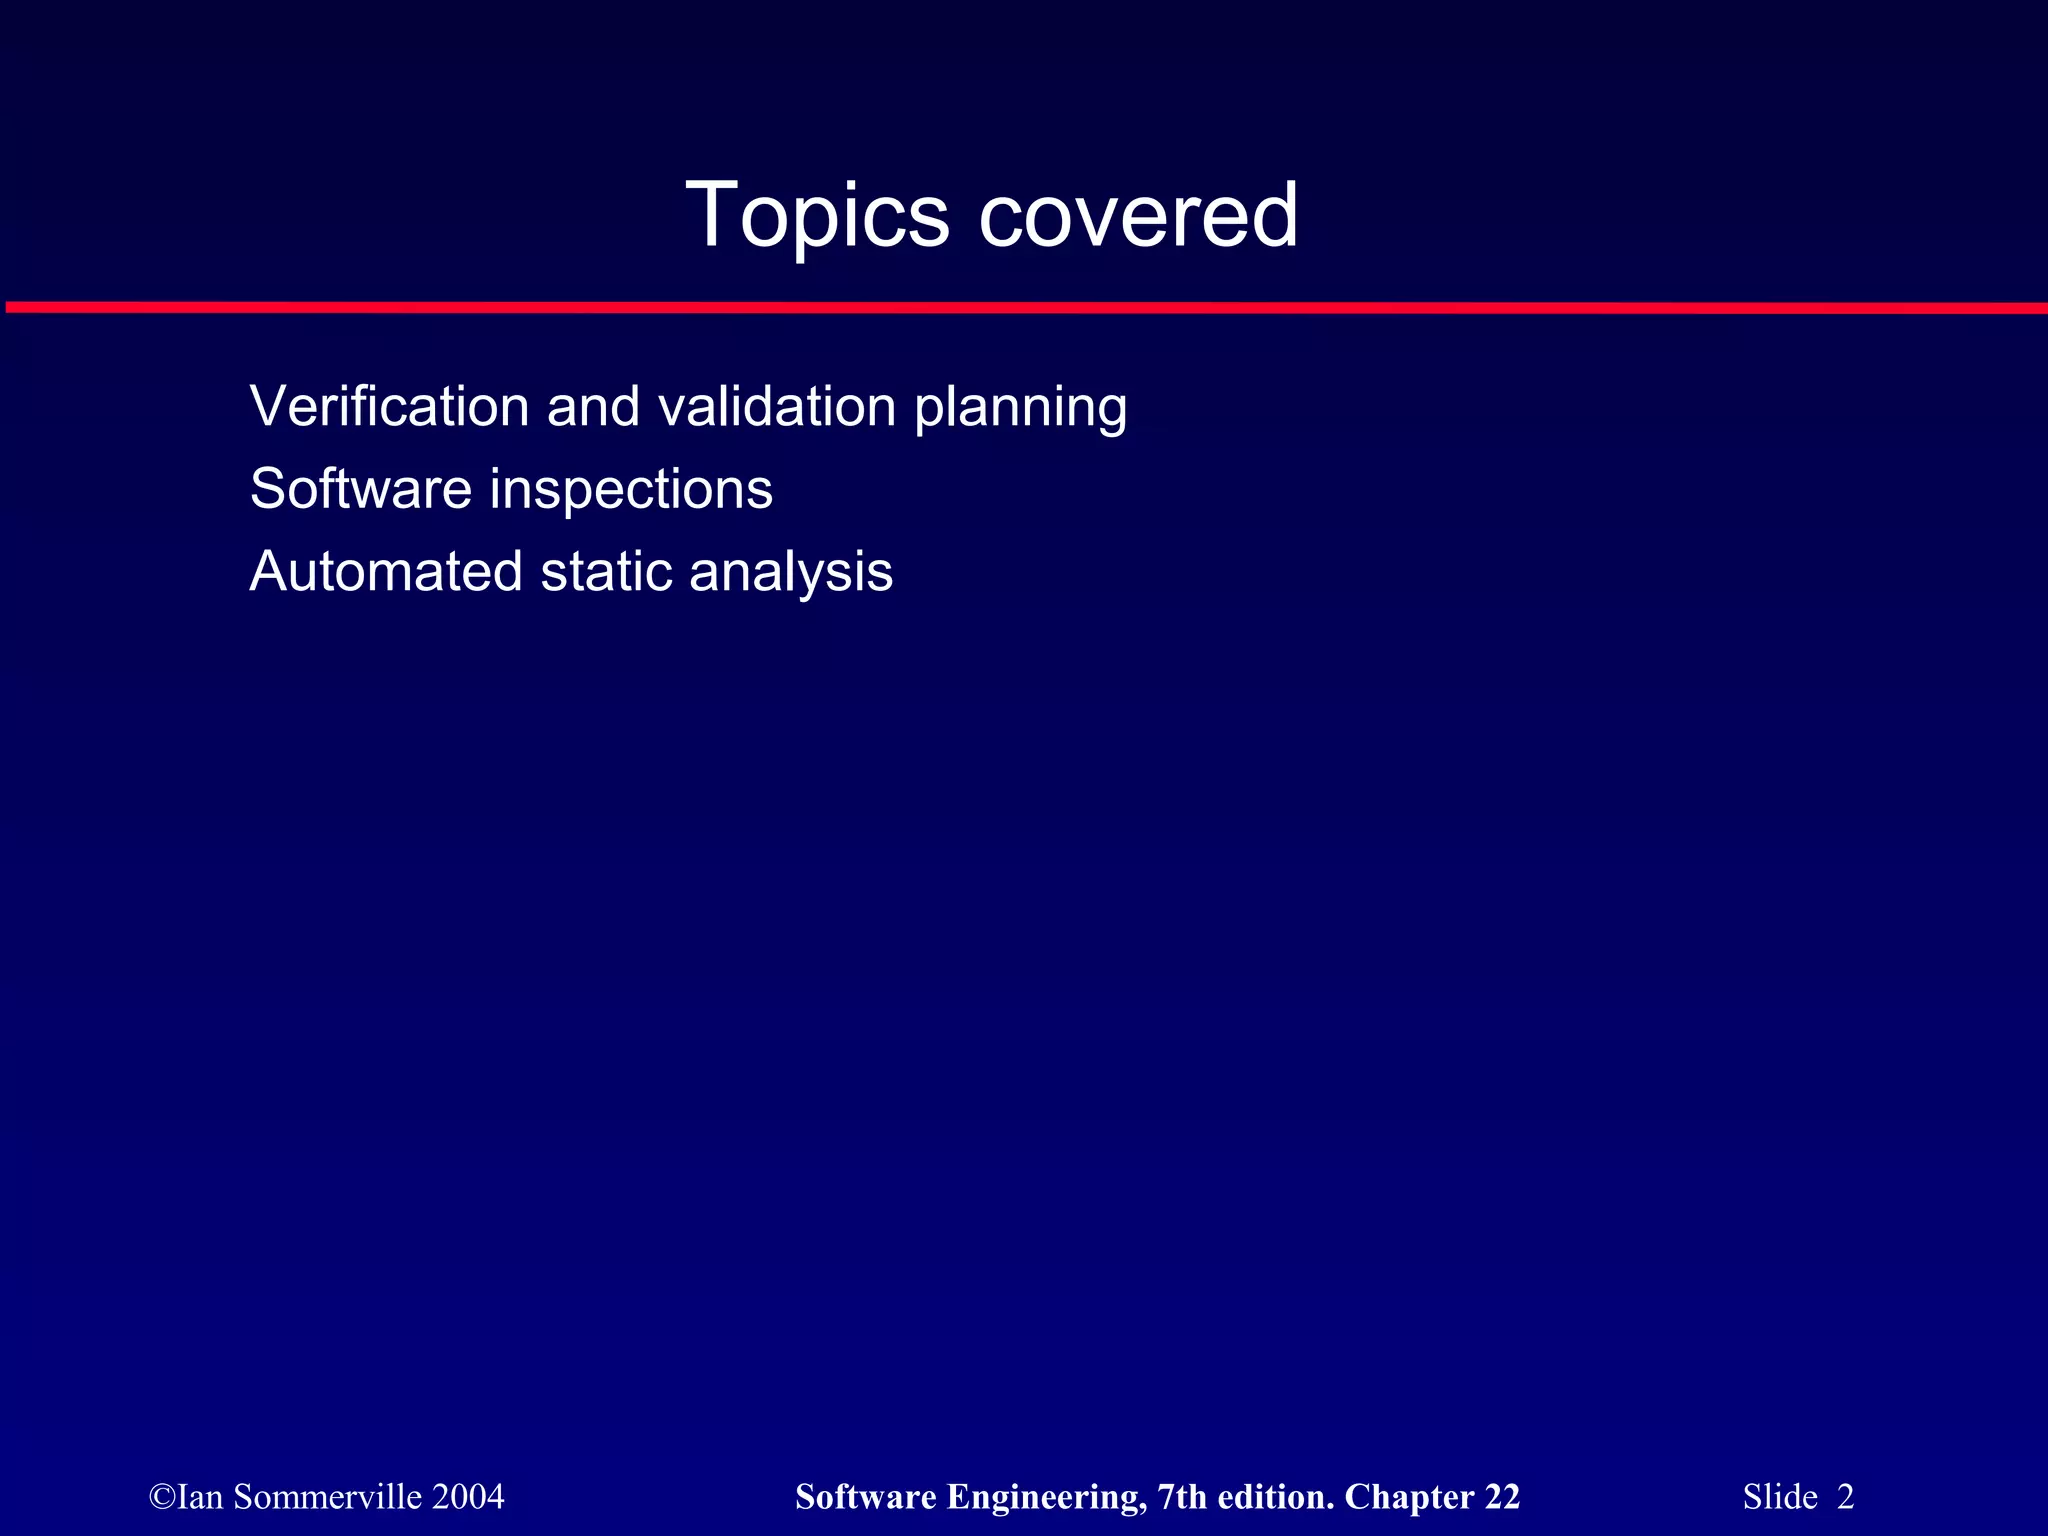The width and height of the screenshot is (2048, 1536).
Task: Click the slide number '2'
Action: click(1845, 1497)
